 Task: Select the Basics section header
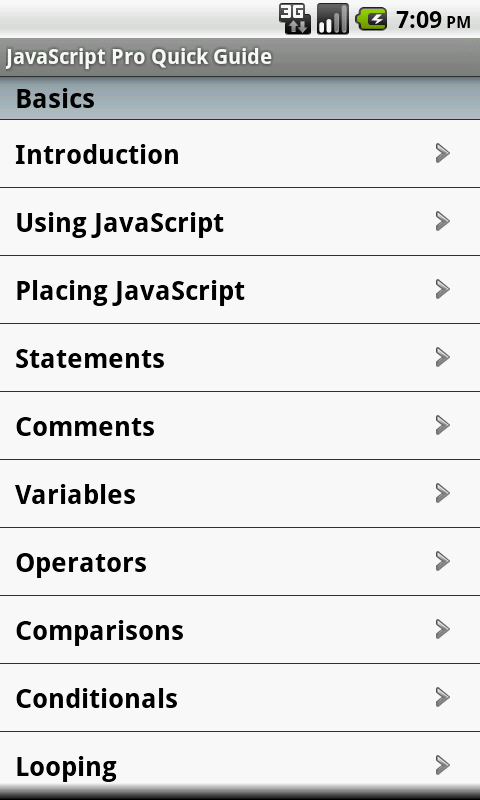(x=240, y=98)
